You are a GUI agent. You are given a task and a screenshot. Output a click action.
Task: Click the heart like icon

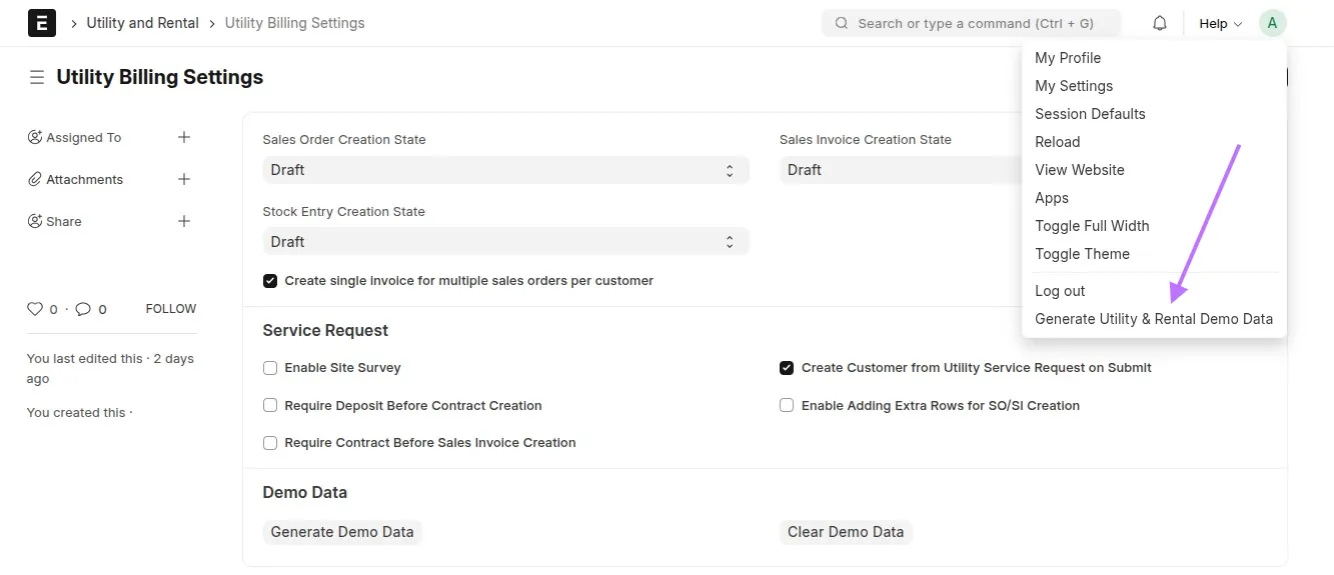point(35,309)
